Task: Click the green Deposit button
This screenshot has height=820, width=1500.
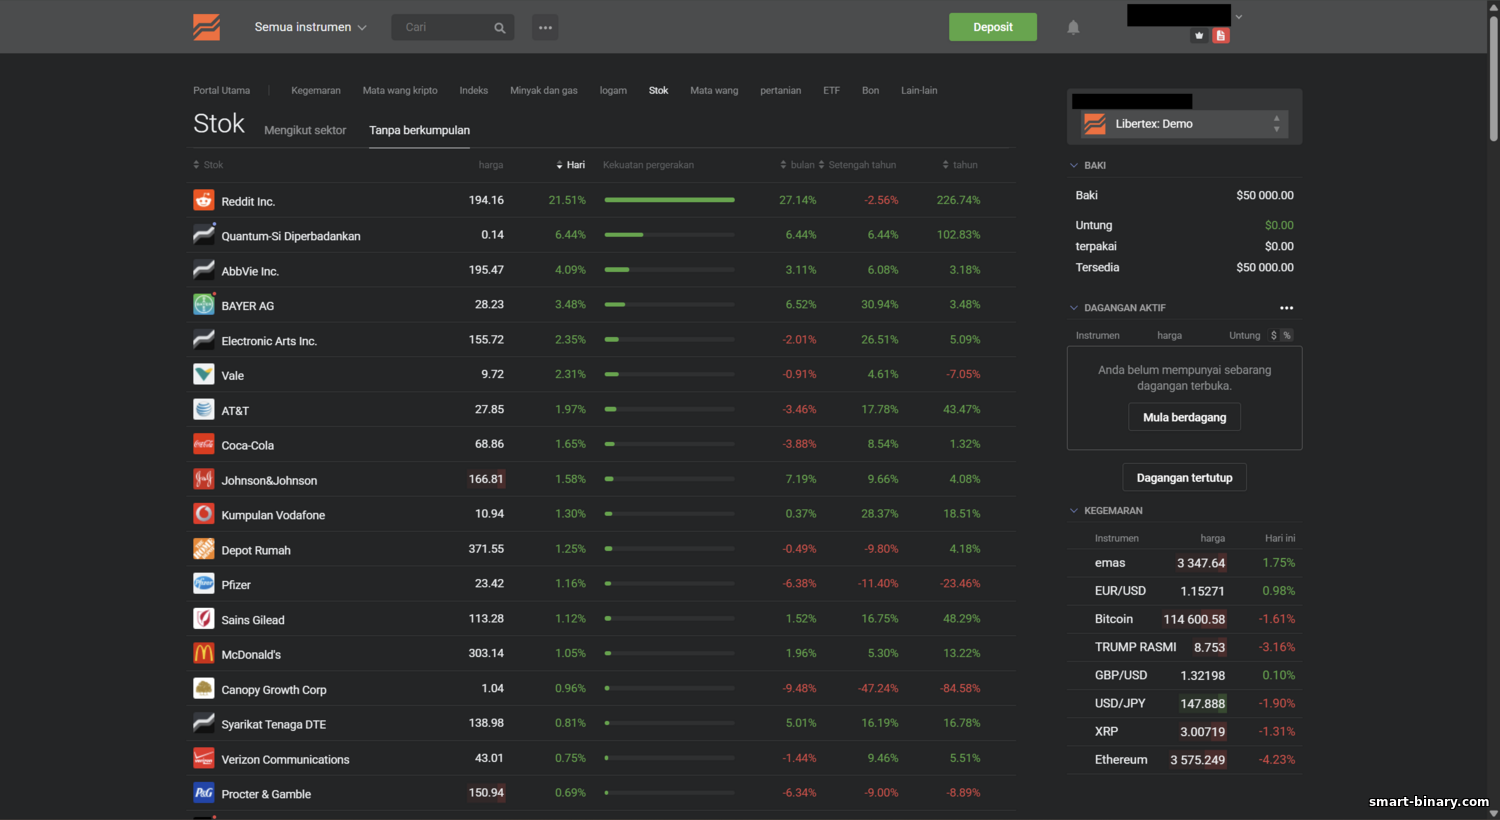Action: [993, 27]
